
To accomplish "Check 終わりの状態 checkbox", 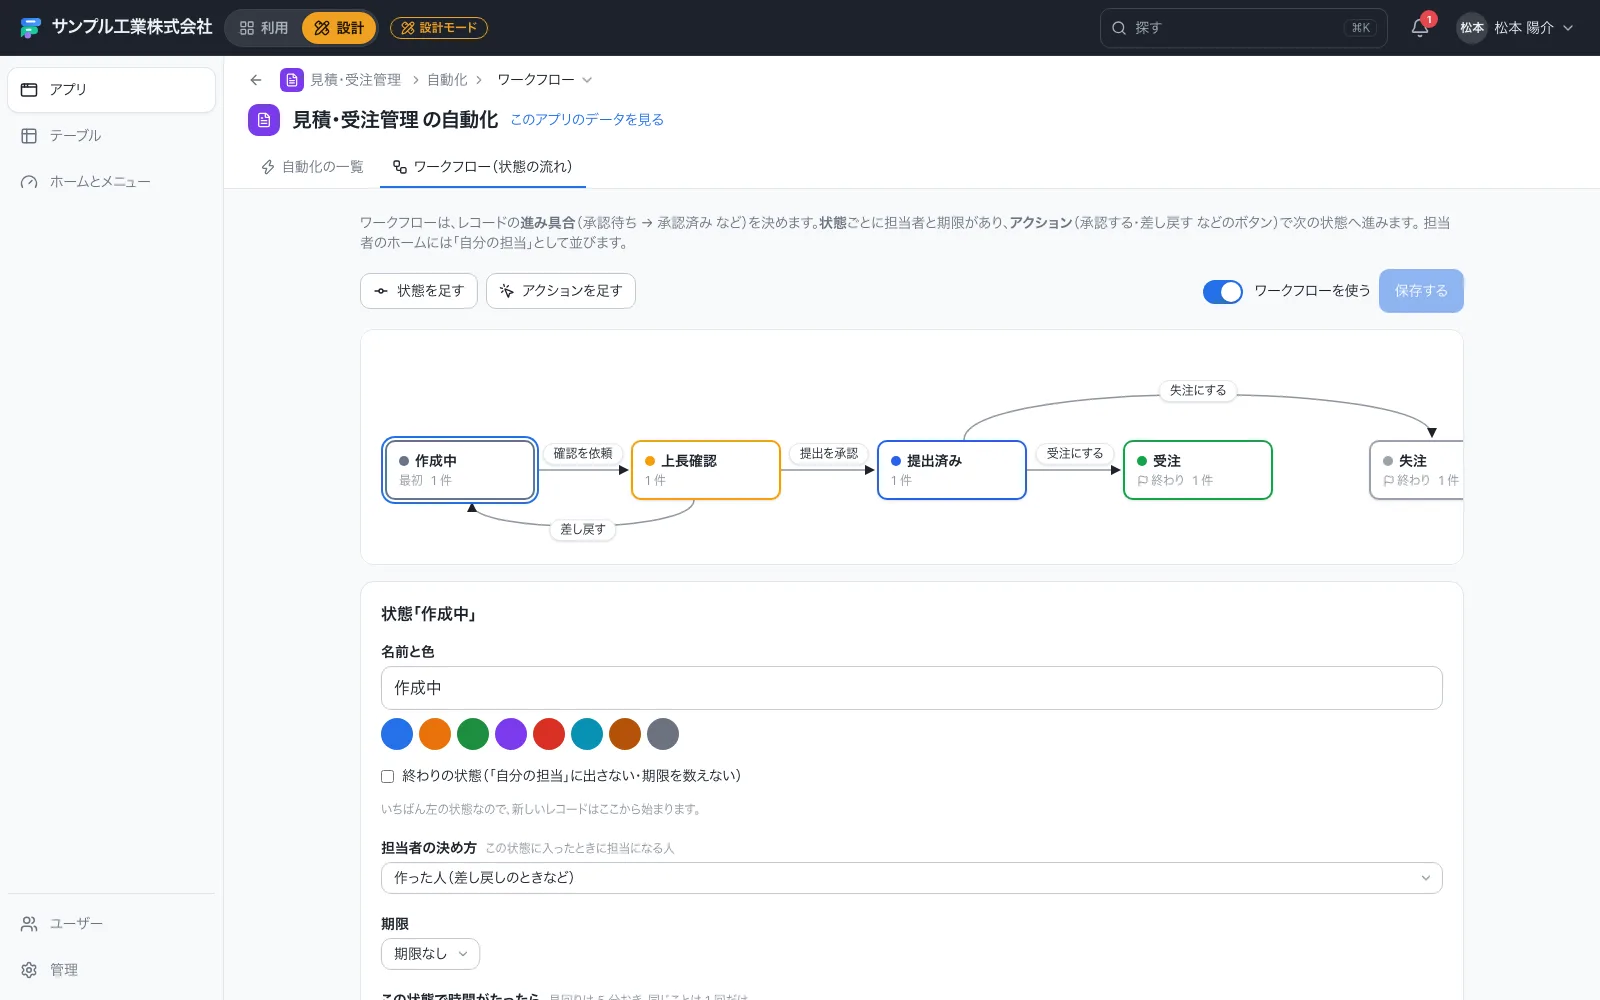I will click(388, 776).
